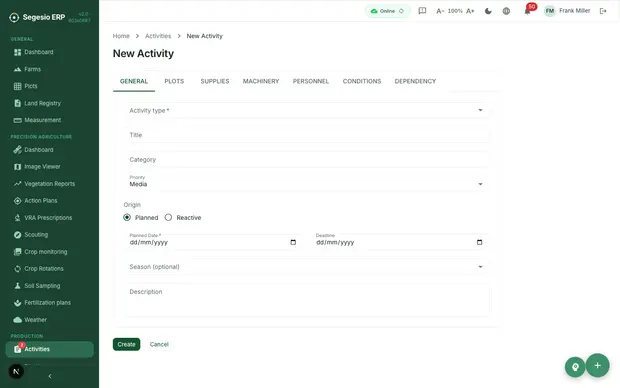This screenshot has height=388, width=620.
Task: Switch to the GENERAL tab
Action: tap(134, 81)
